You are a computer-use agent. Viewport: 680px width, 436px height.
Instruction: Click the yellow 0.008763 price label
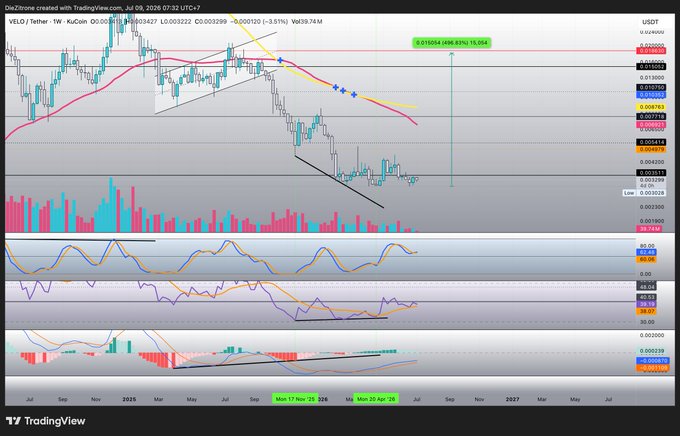(651, 107)
